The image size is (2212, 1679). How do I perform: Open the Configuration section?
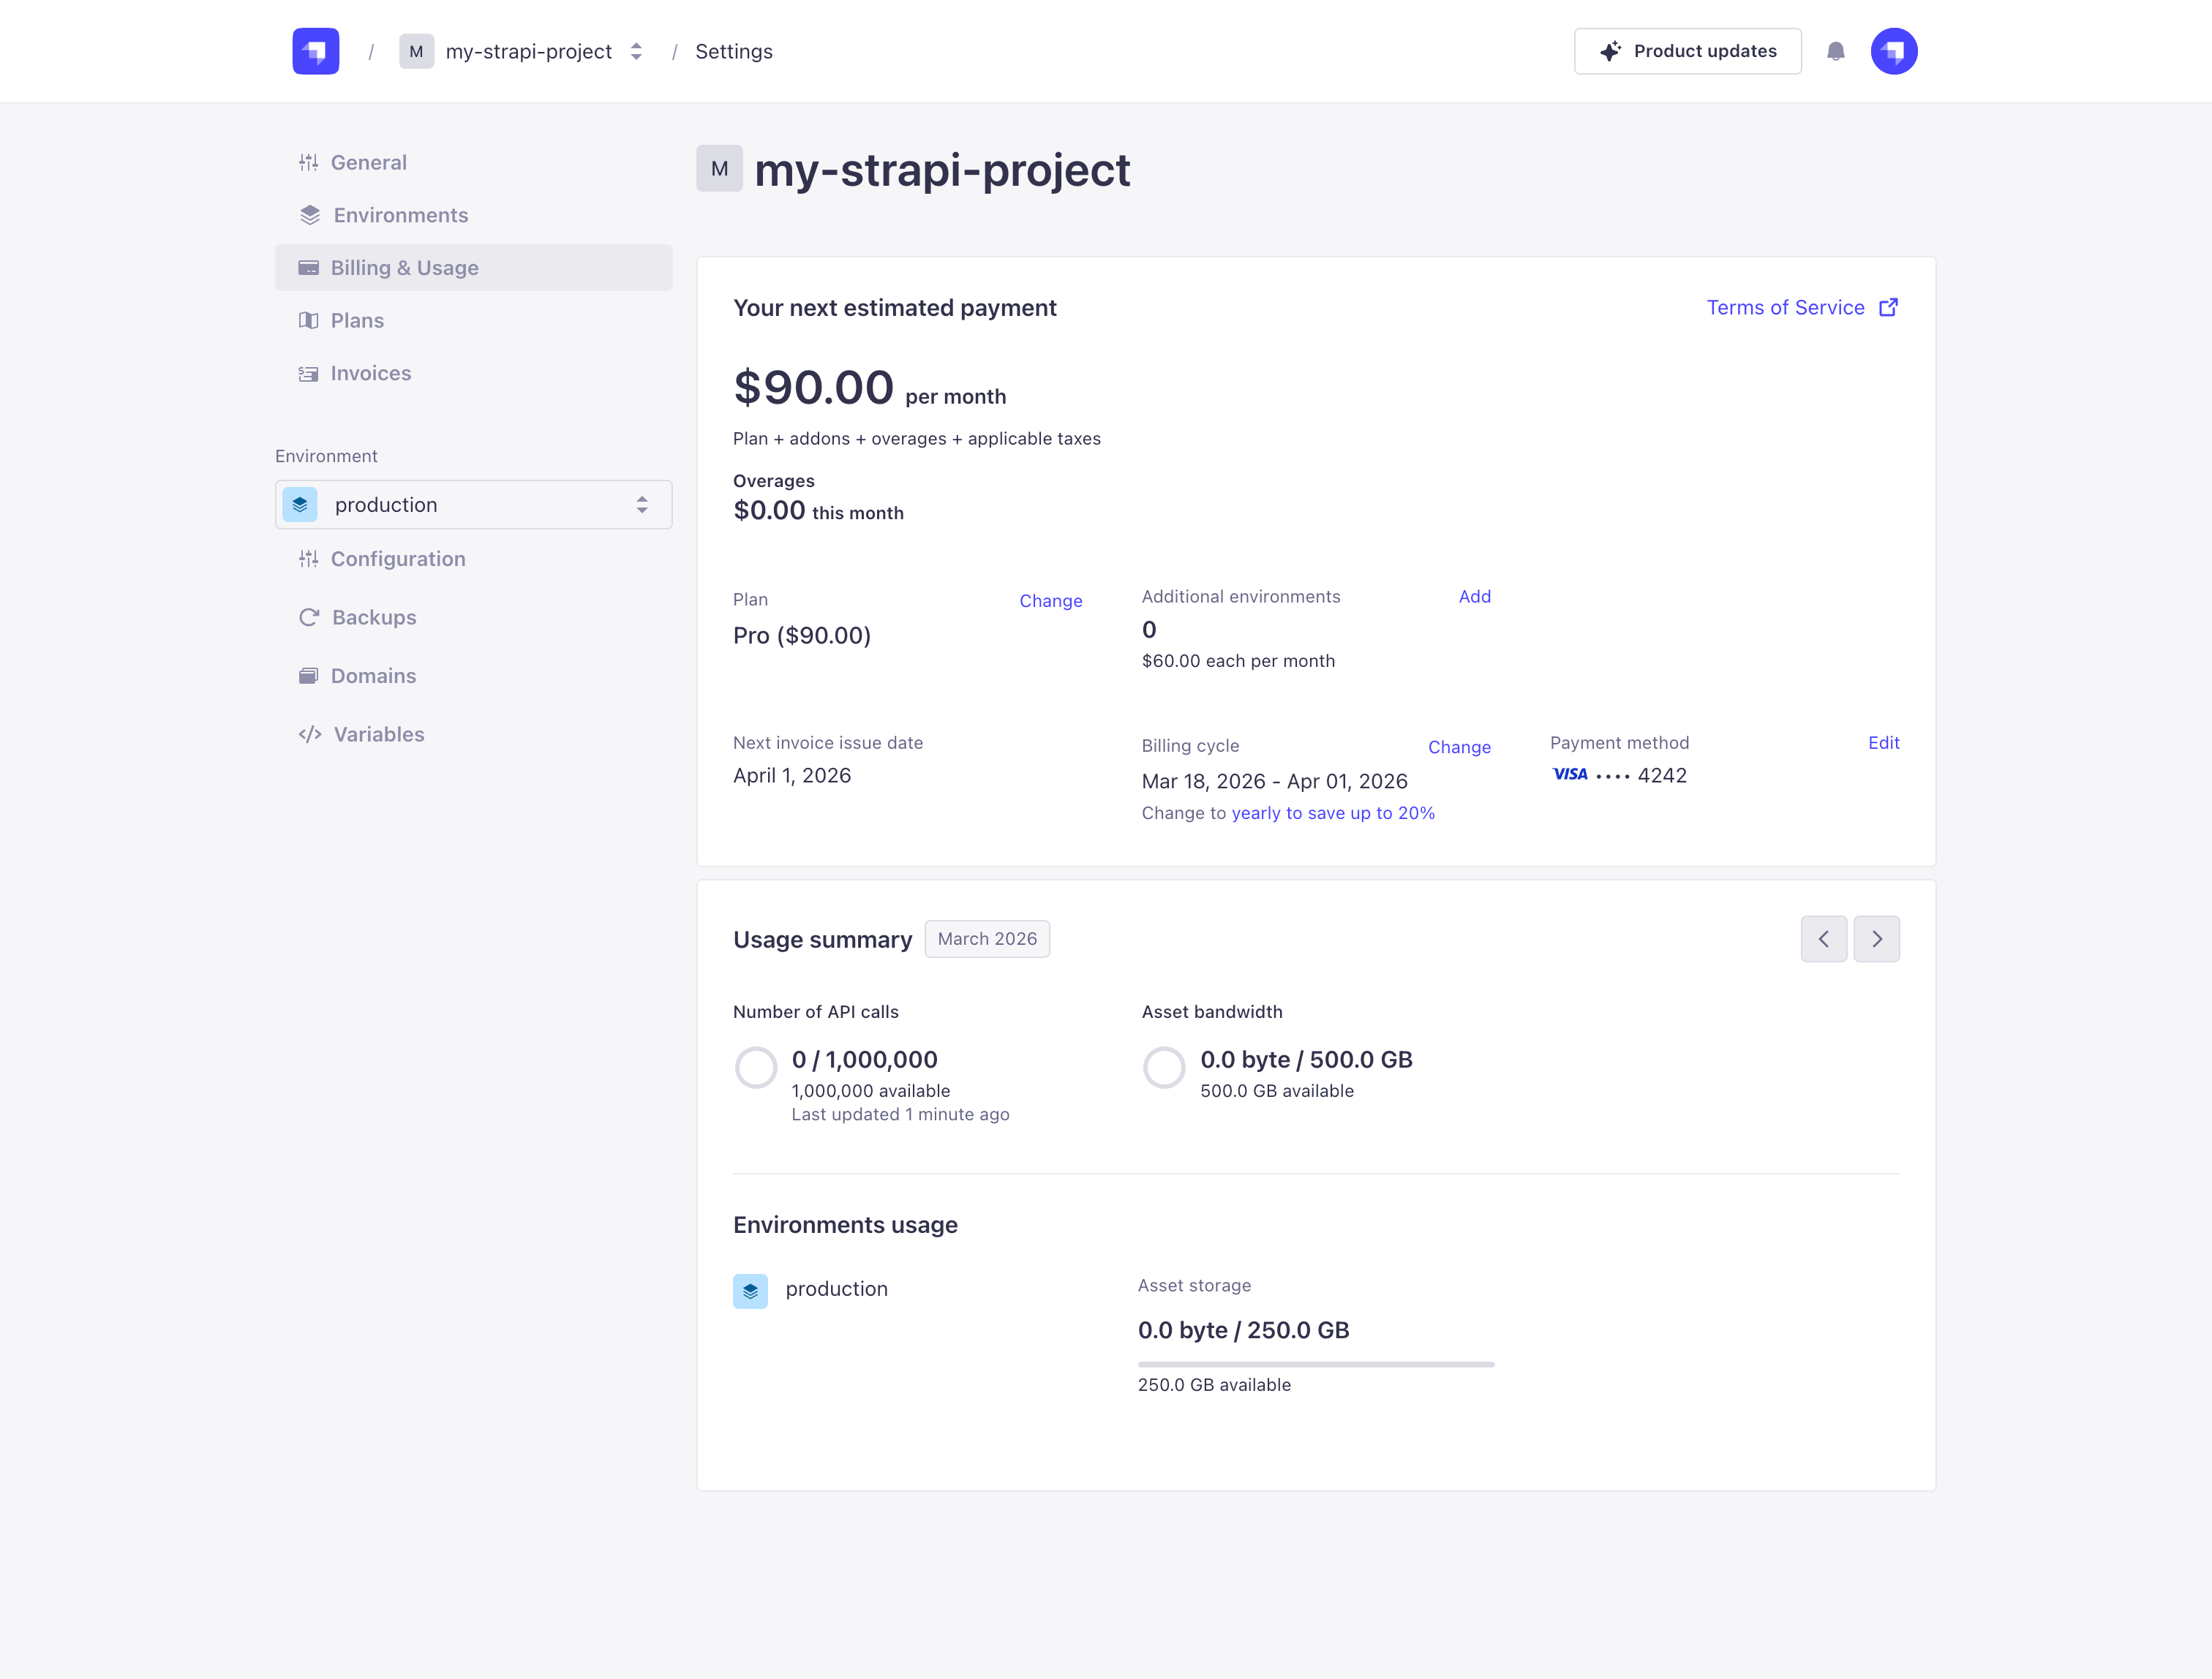point(397,558)
